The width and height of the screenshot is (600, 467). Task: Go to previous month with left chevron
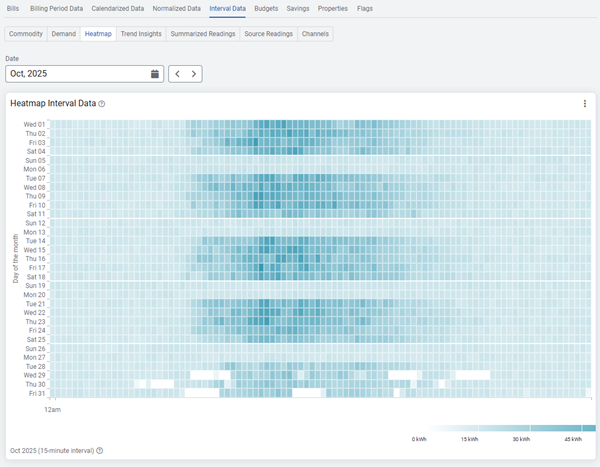(177, 74)
